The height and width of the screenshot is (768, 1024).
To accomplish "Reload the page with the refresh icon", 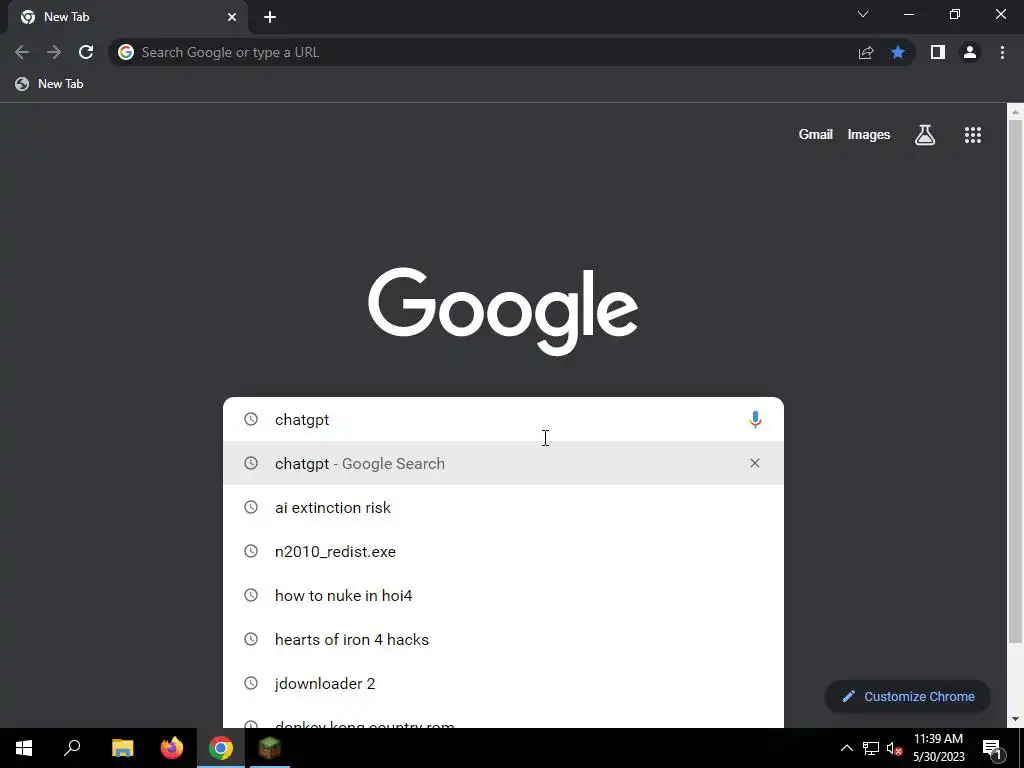I will pos(86,52).
